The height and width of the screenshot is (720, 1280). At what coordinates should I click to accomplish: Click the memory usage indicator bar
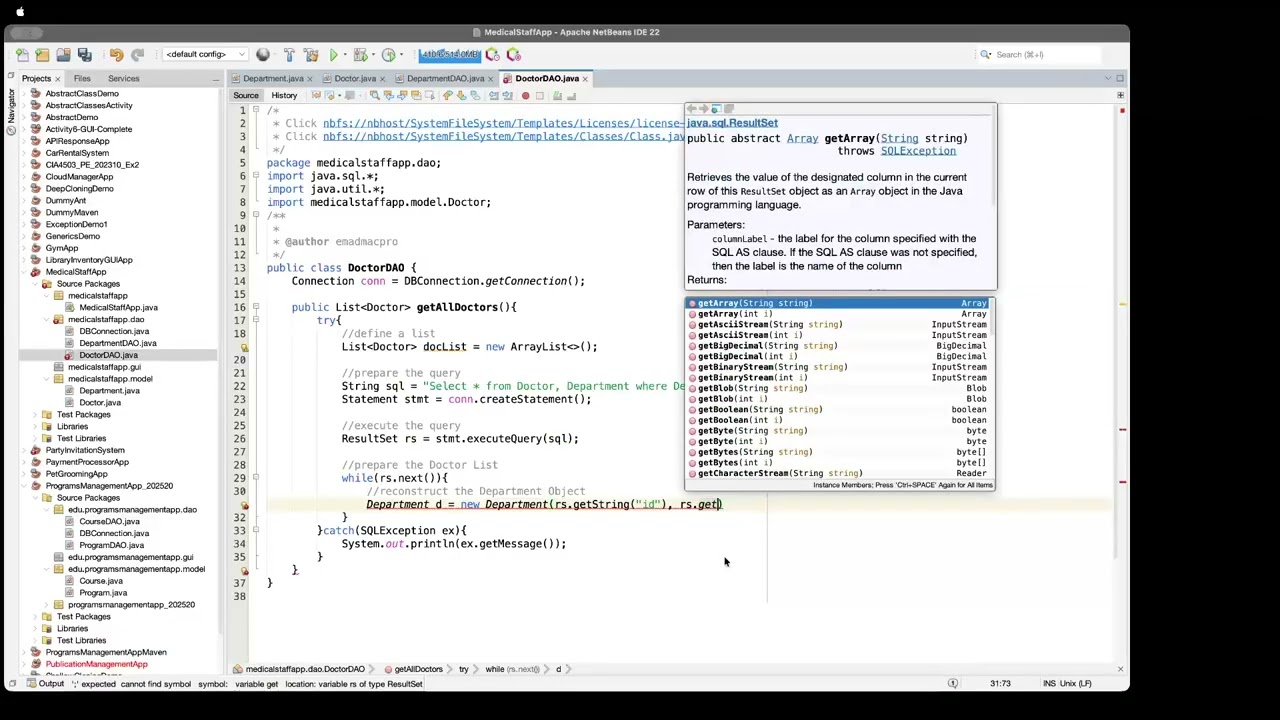pos(450,55)
